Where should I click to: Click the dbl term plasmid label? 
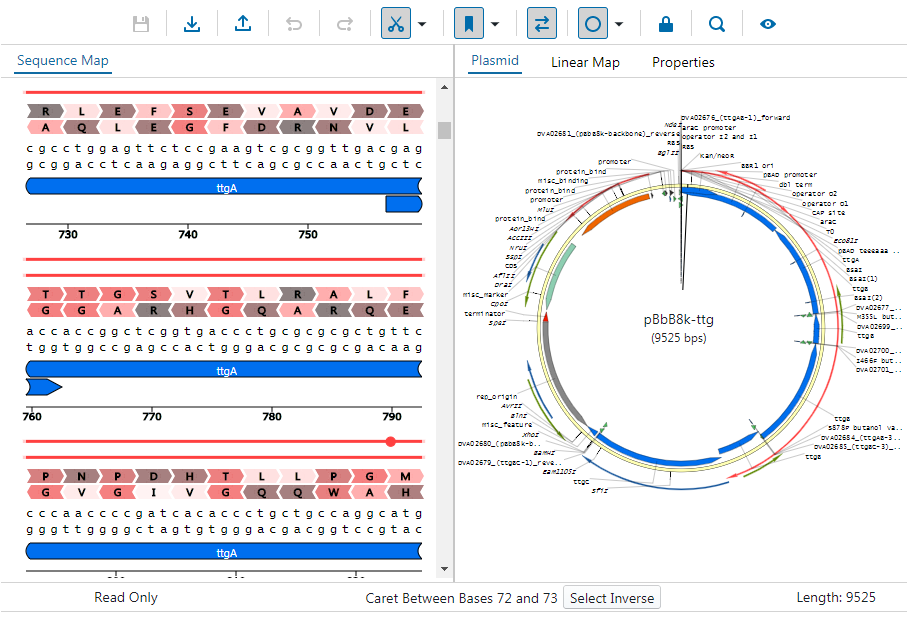(795, 184)
